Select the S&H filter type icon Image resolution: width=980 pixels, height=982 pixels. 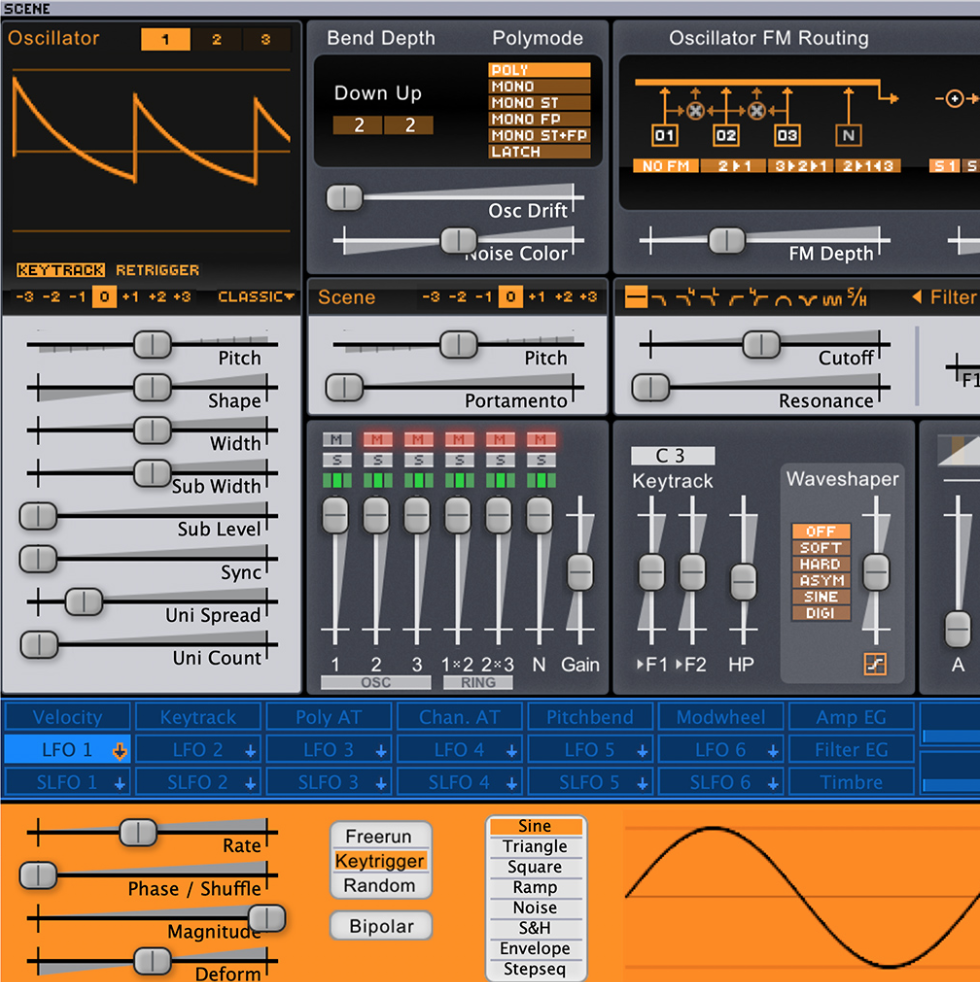pyautogui.click(x=858, y=297)
